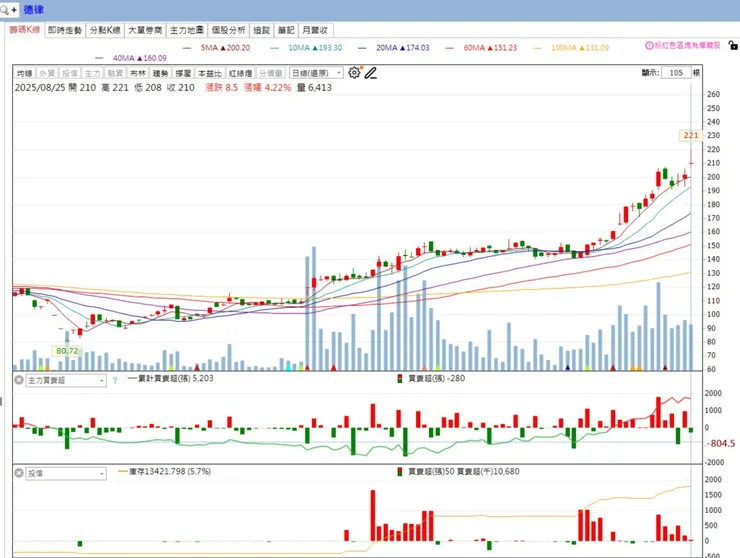
Task: Click the 顯示 bar count field 105
Action: pyautogui.click(x=676, y=73)
